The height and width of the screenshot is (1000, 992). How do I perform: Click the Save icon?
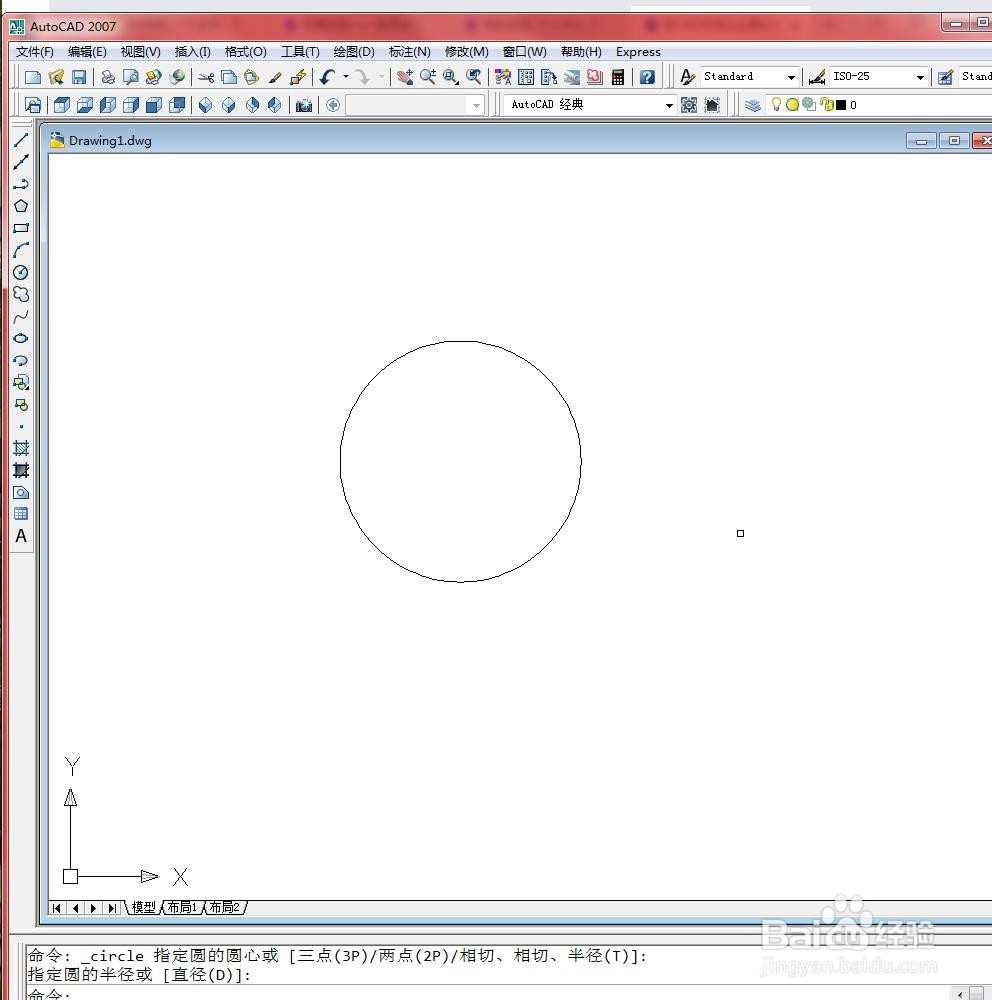(x=79, y=77)
